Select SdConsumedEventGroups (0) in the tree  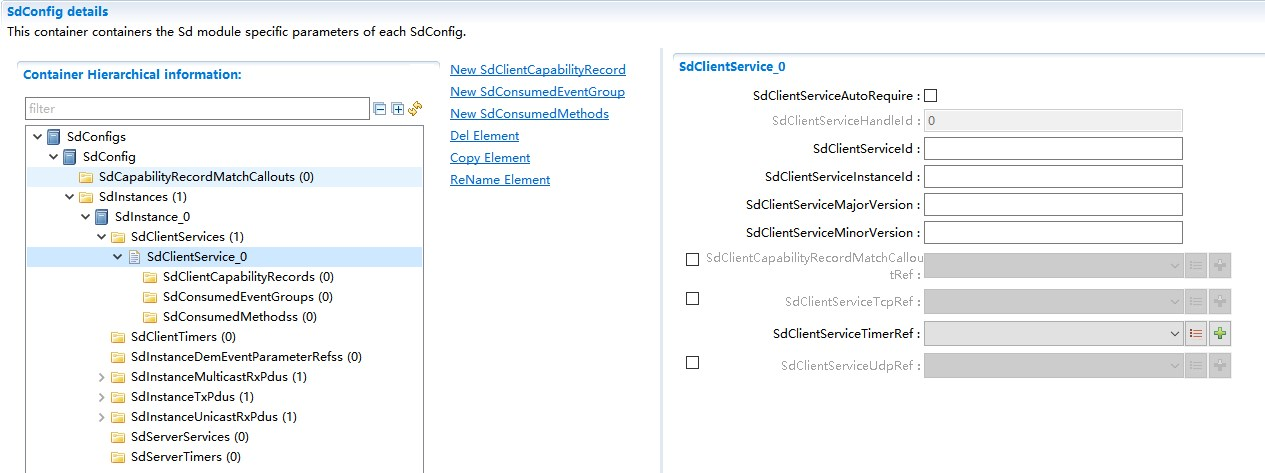pos(248,297)
